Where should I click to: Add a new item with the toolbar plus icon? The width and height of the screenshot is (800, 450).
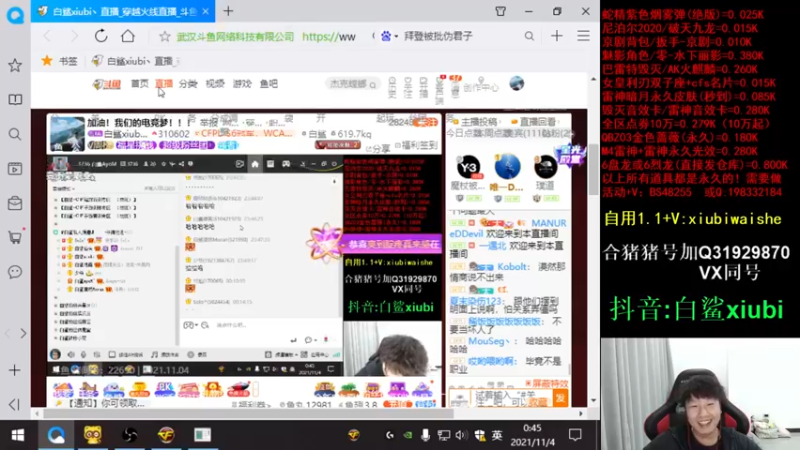(557, 36)
